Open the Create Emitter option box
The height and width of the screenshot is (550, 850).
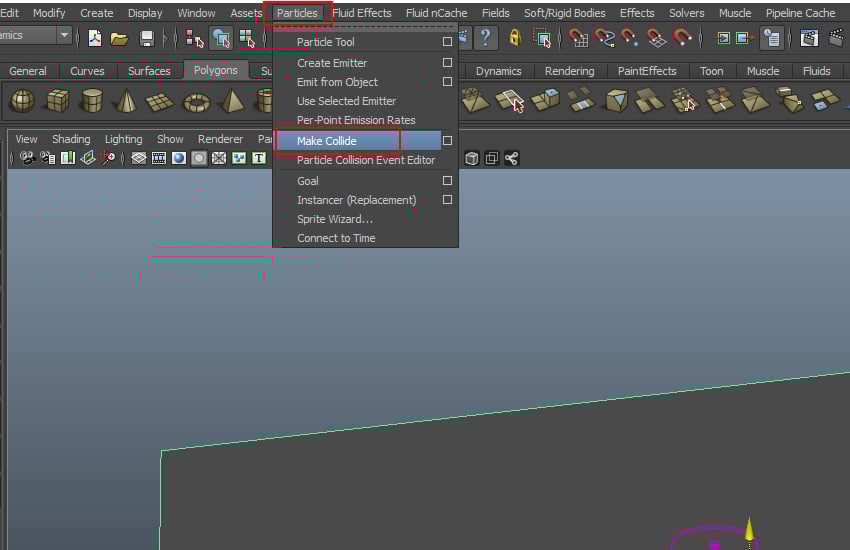pyautogui.click(x=447, y=63)
